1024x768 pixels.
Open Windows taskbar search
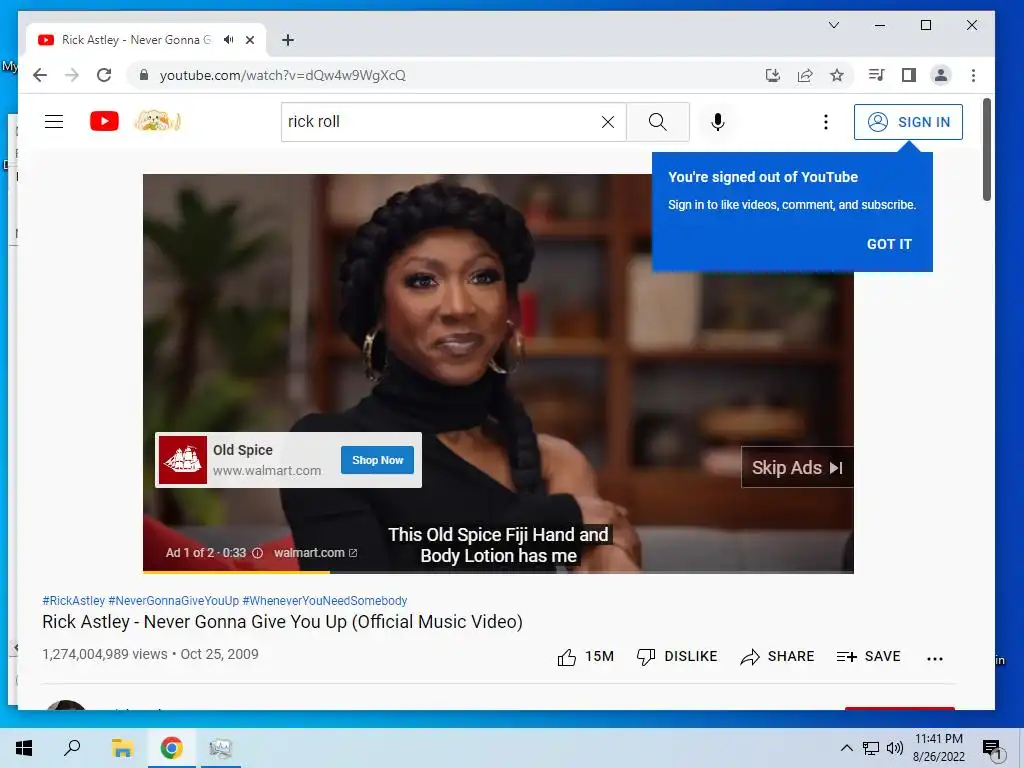72,748
